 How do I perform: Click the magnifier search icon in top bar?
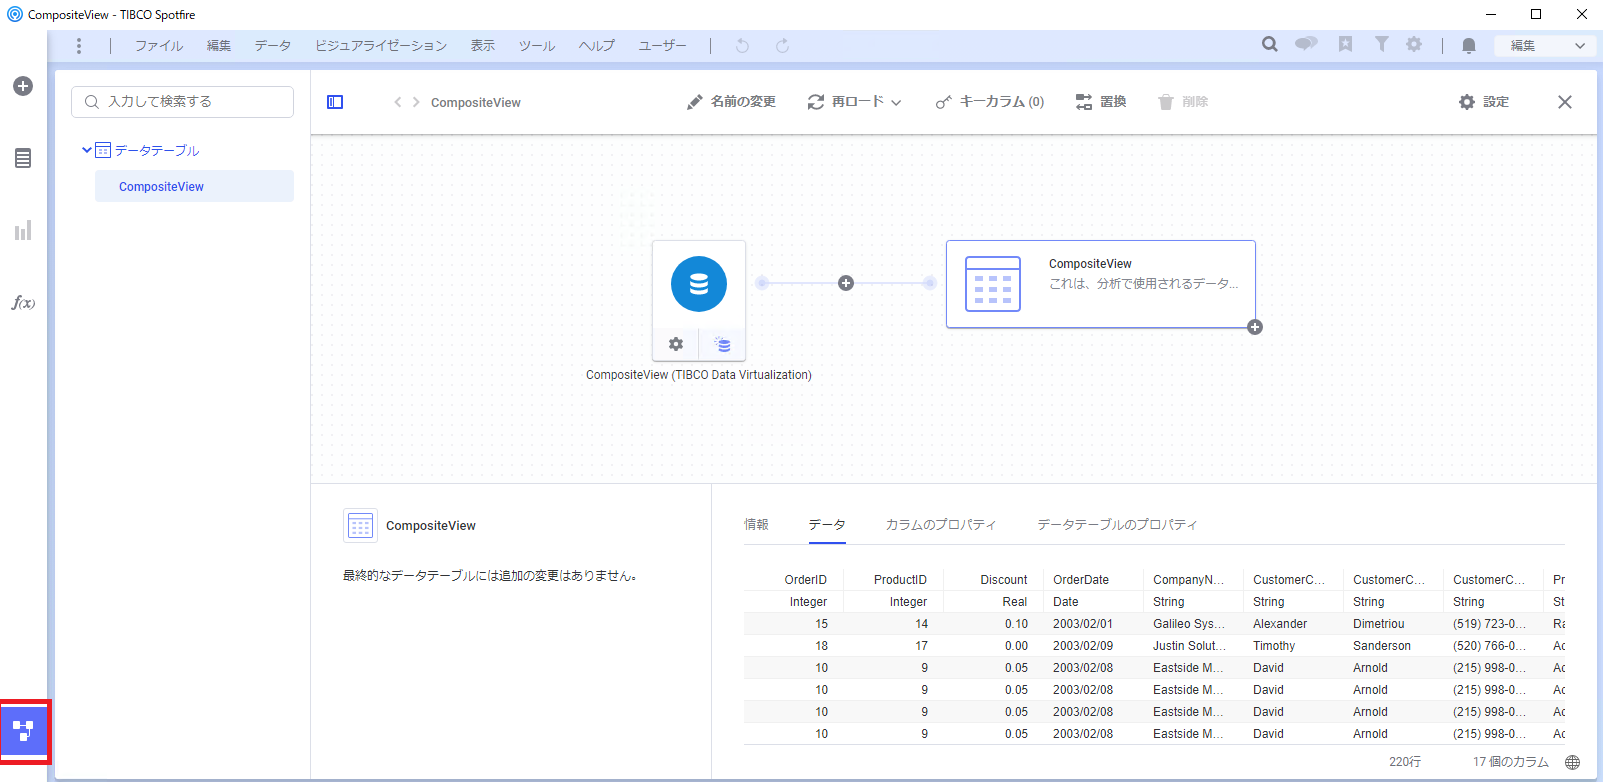coord(1270,44)
